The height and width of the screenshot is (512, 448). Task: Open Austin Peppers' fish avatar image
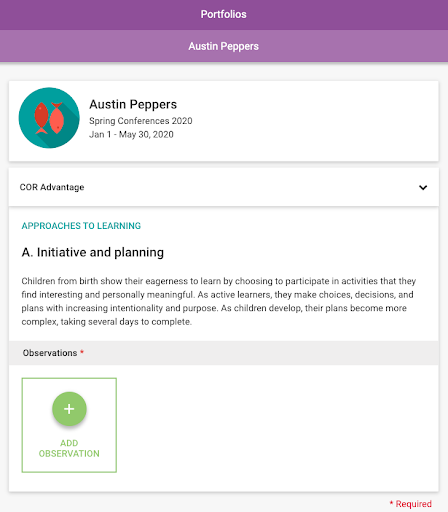(x=49, y=118)
